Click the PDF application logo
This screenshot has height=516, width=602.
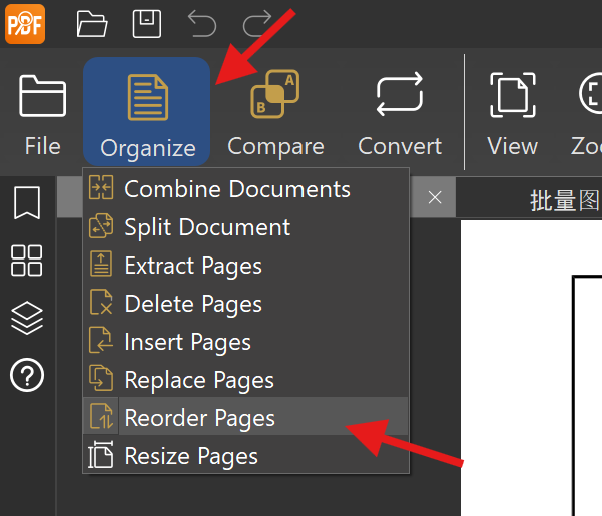(25, 24)
